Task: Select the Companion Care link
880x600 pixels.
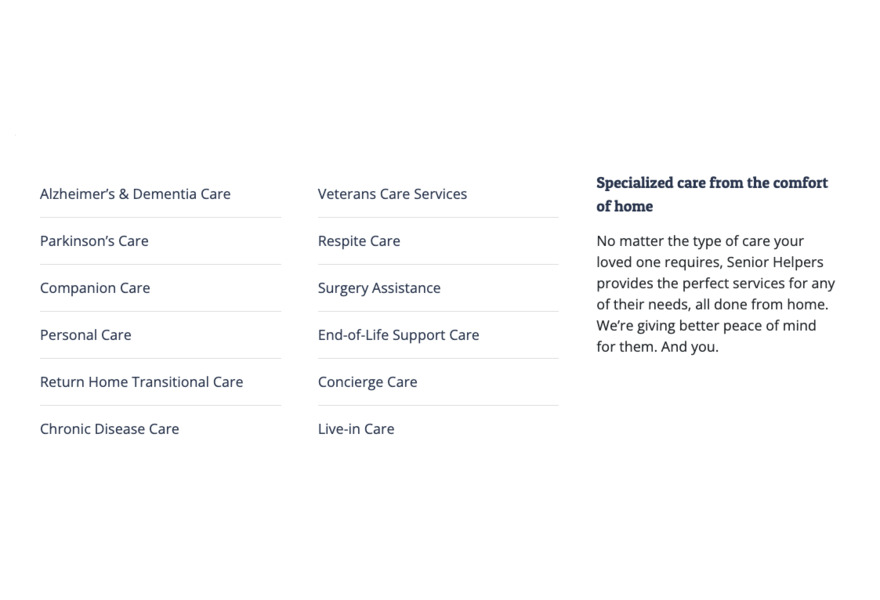Action: pyautogui.click(x=95, y=288)
